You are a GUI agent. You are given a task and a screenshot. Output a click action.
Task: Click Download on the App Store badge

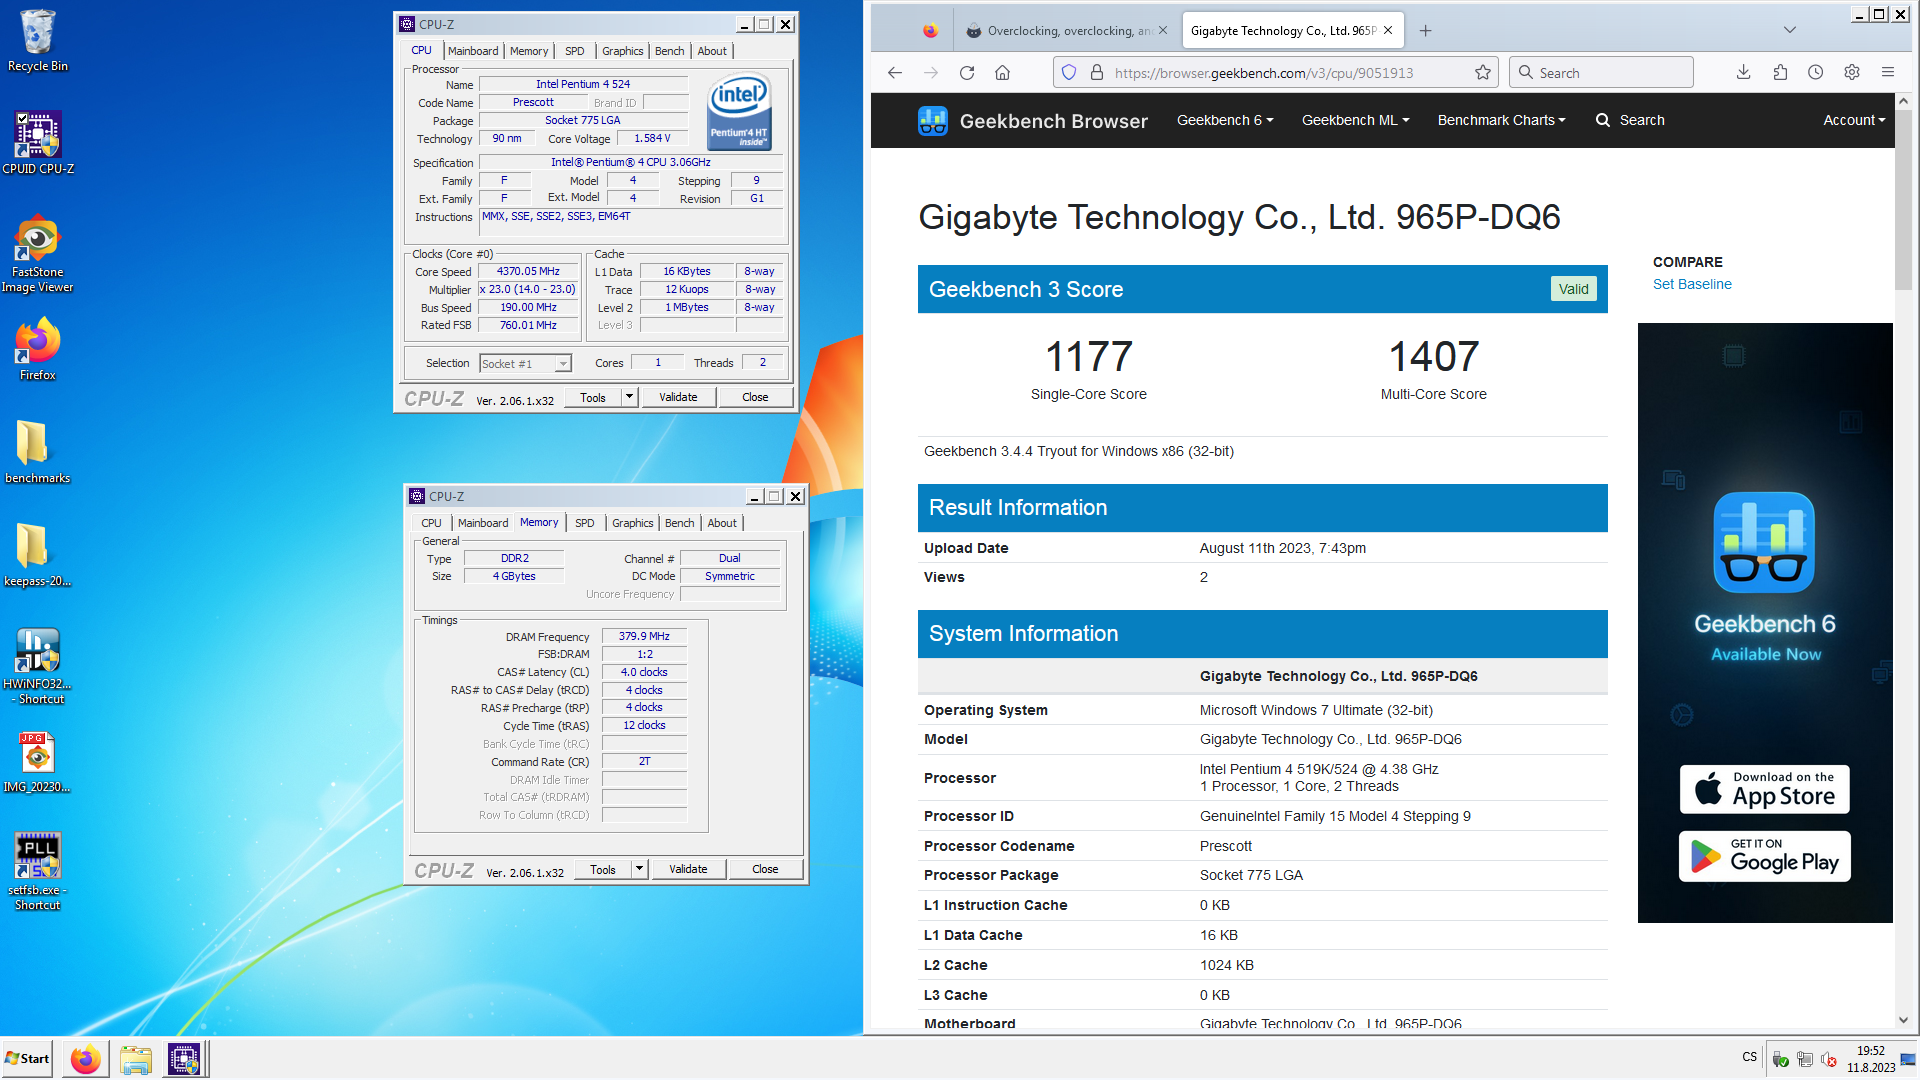(x=1765, y=789)
